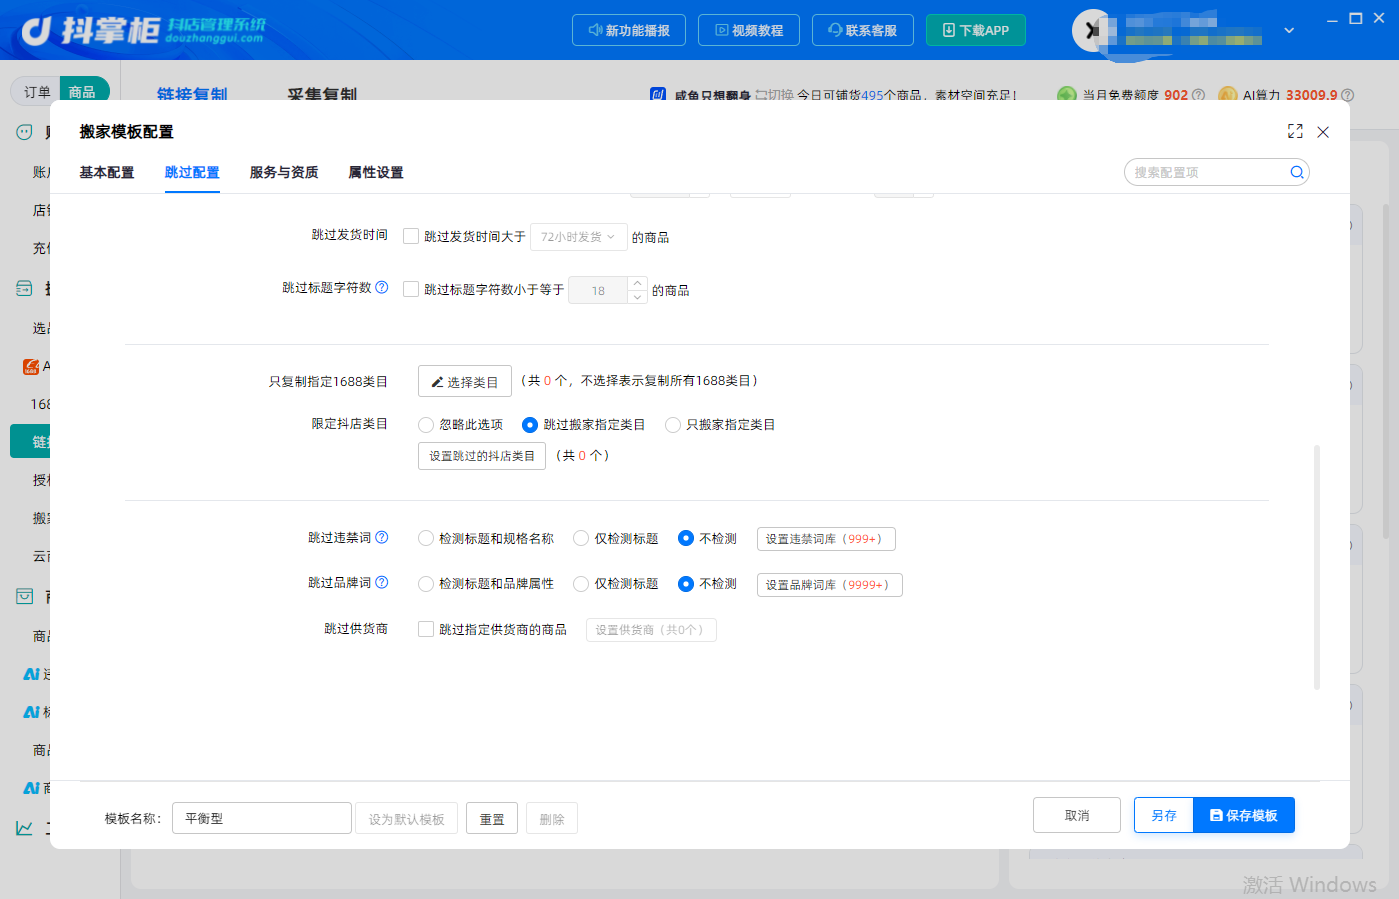Close the 搬家模板配置 dialog
This screenshot has height=899, width=1399.
coord(1323,132)
